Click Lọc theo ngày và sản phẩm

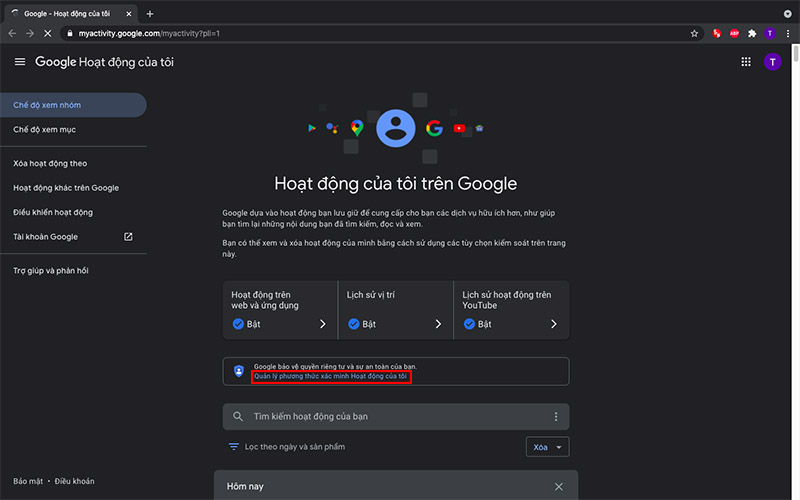point(295,446)
